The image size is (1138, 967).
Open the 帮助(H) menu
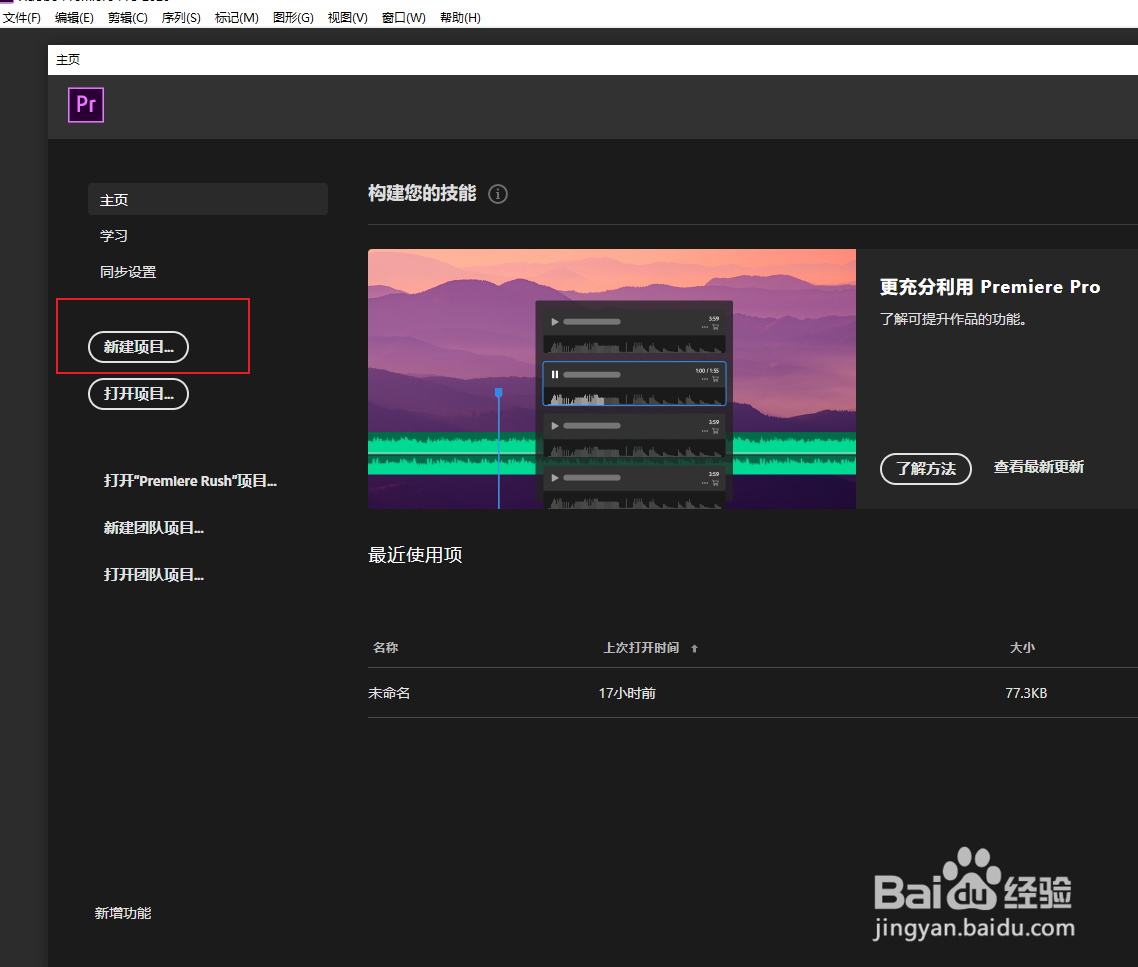460,17
